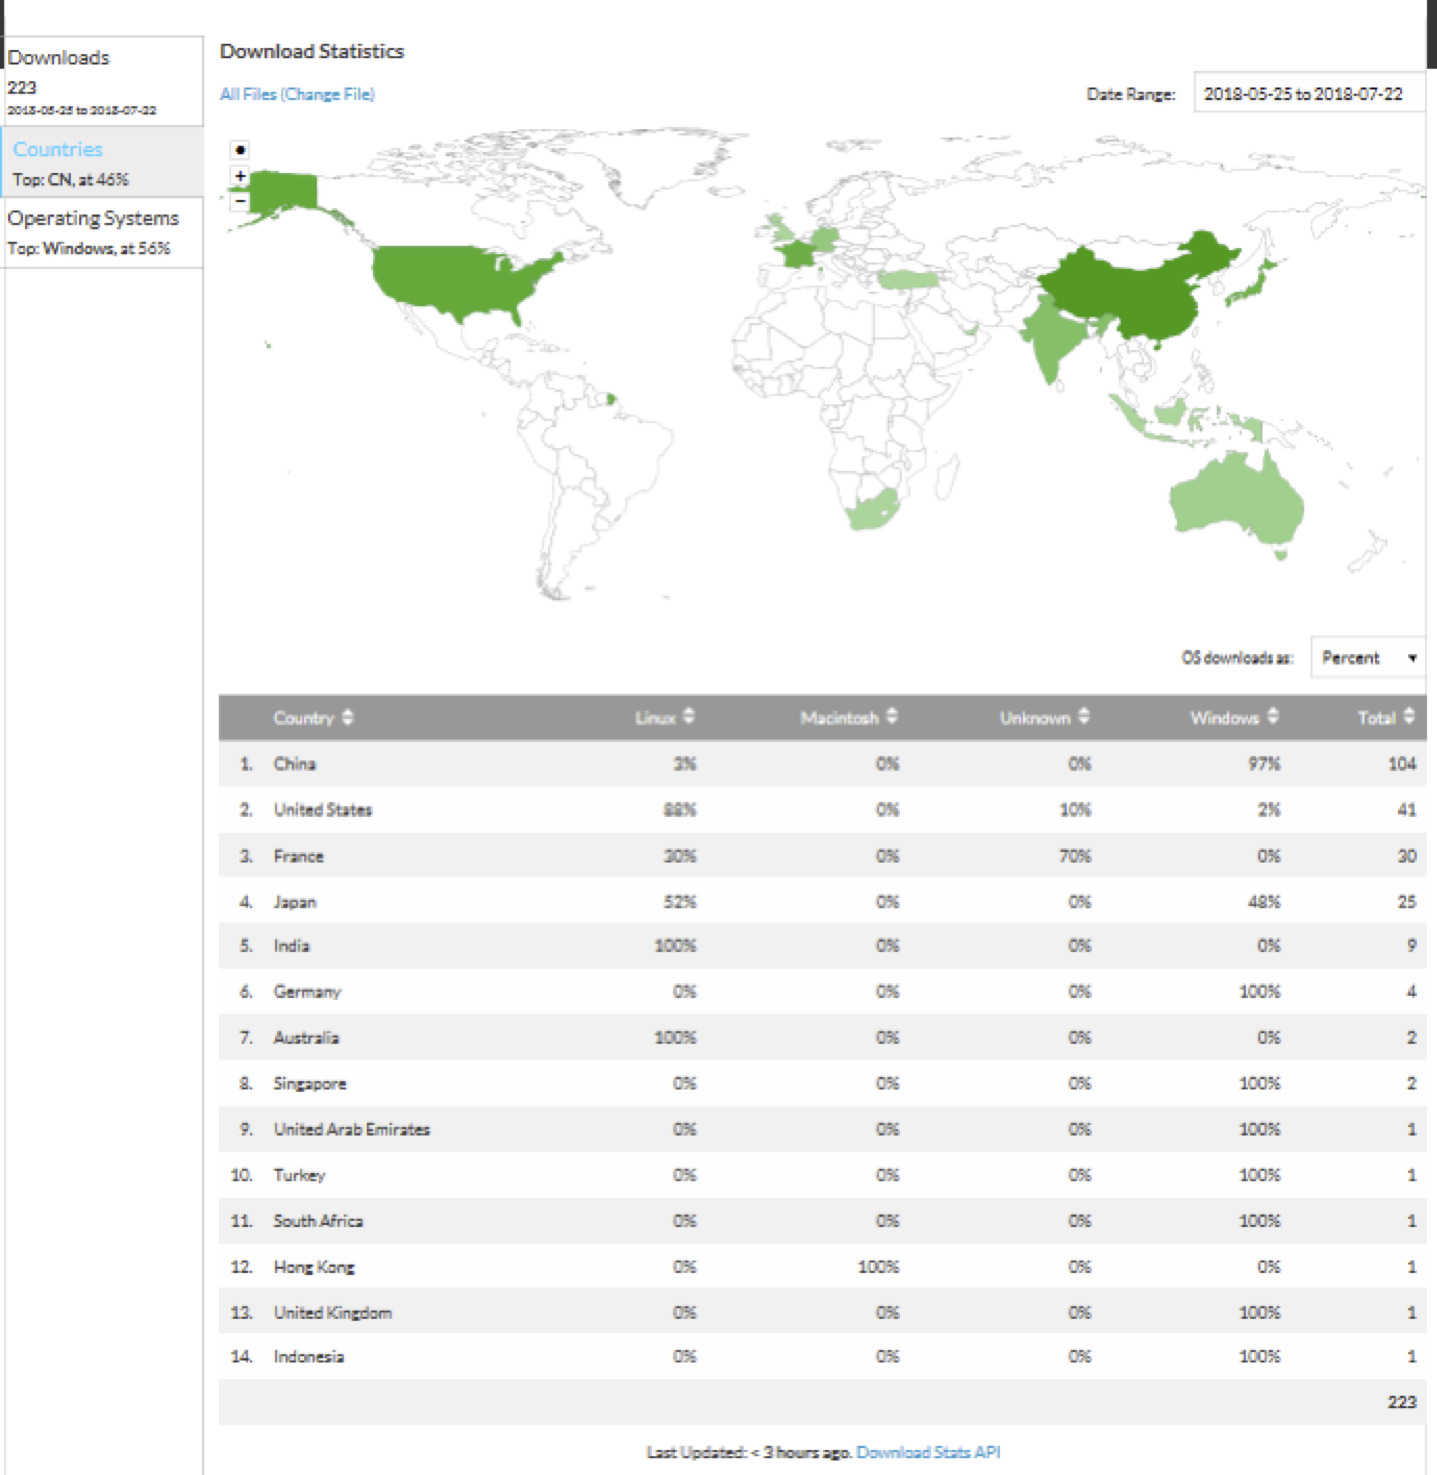Sort table by Windows column arrows

point(1273,716)
